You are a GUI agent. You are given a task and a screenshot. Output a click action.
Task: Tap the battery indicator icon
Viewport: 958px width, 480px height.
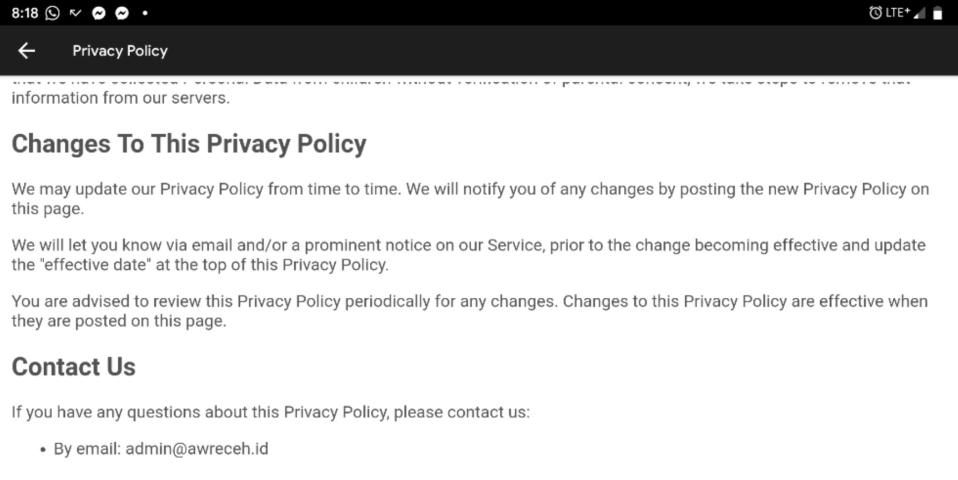pos(938,13)
